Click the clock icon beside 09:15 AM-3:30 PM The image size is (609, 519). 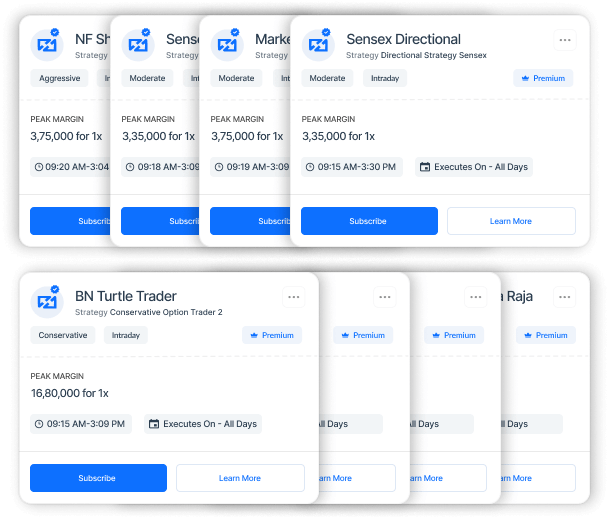tap(310, 167)
